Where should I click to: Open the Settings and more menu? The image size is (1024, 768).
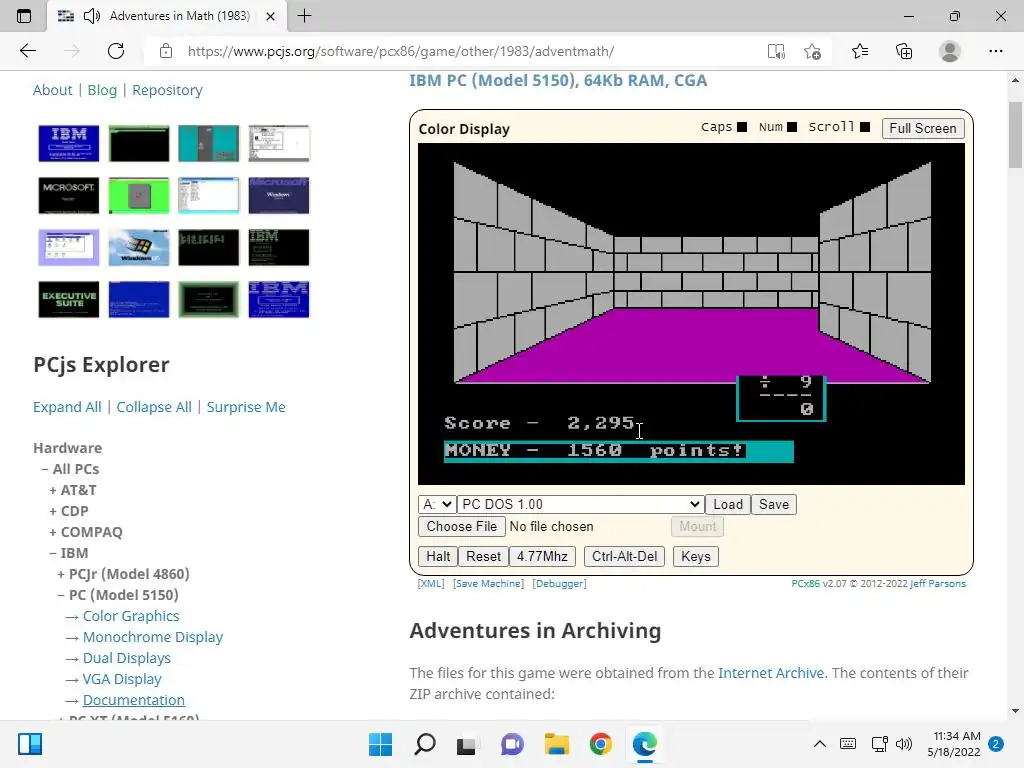pos(995,51)
